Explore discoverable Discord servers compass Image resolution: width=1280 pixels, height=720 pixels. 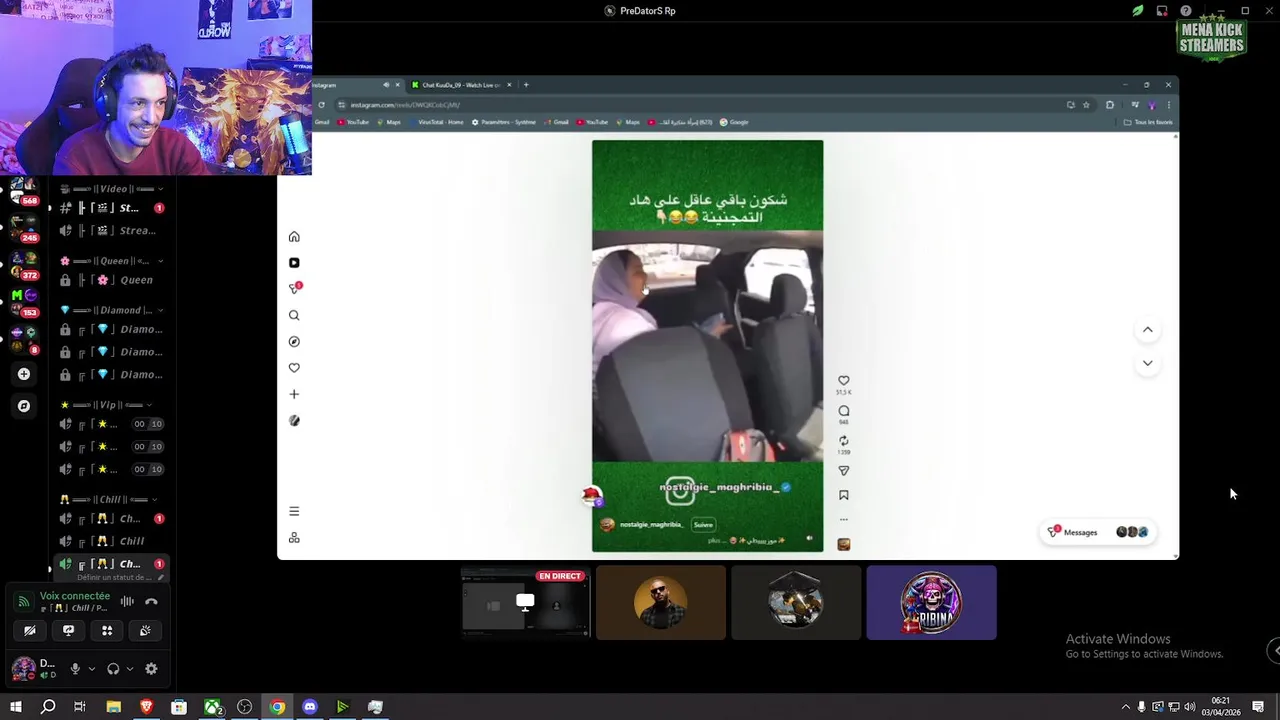(x=24, y=406)
